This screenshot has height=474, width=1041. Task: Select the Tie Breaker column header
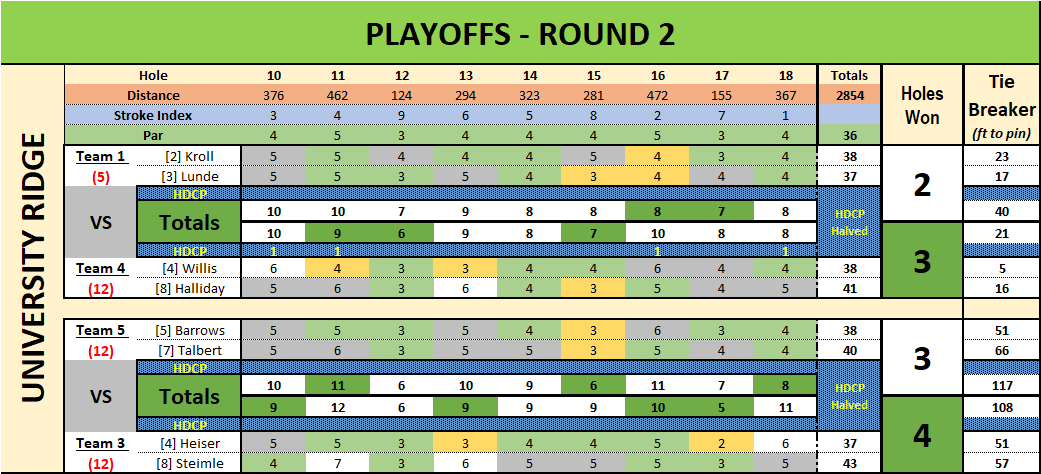(1001, 105)
